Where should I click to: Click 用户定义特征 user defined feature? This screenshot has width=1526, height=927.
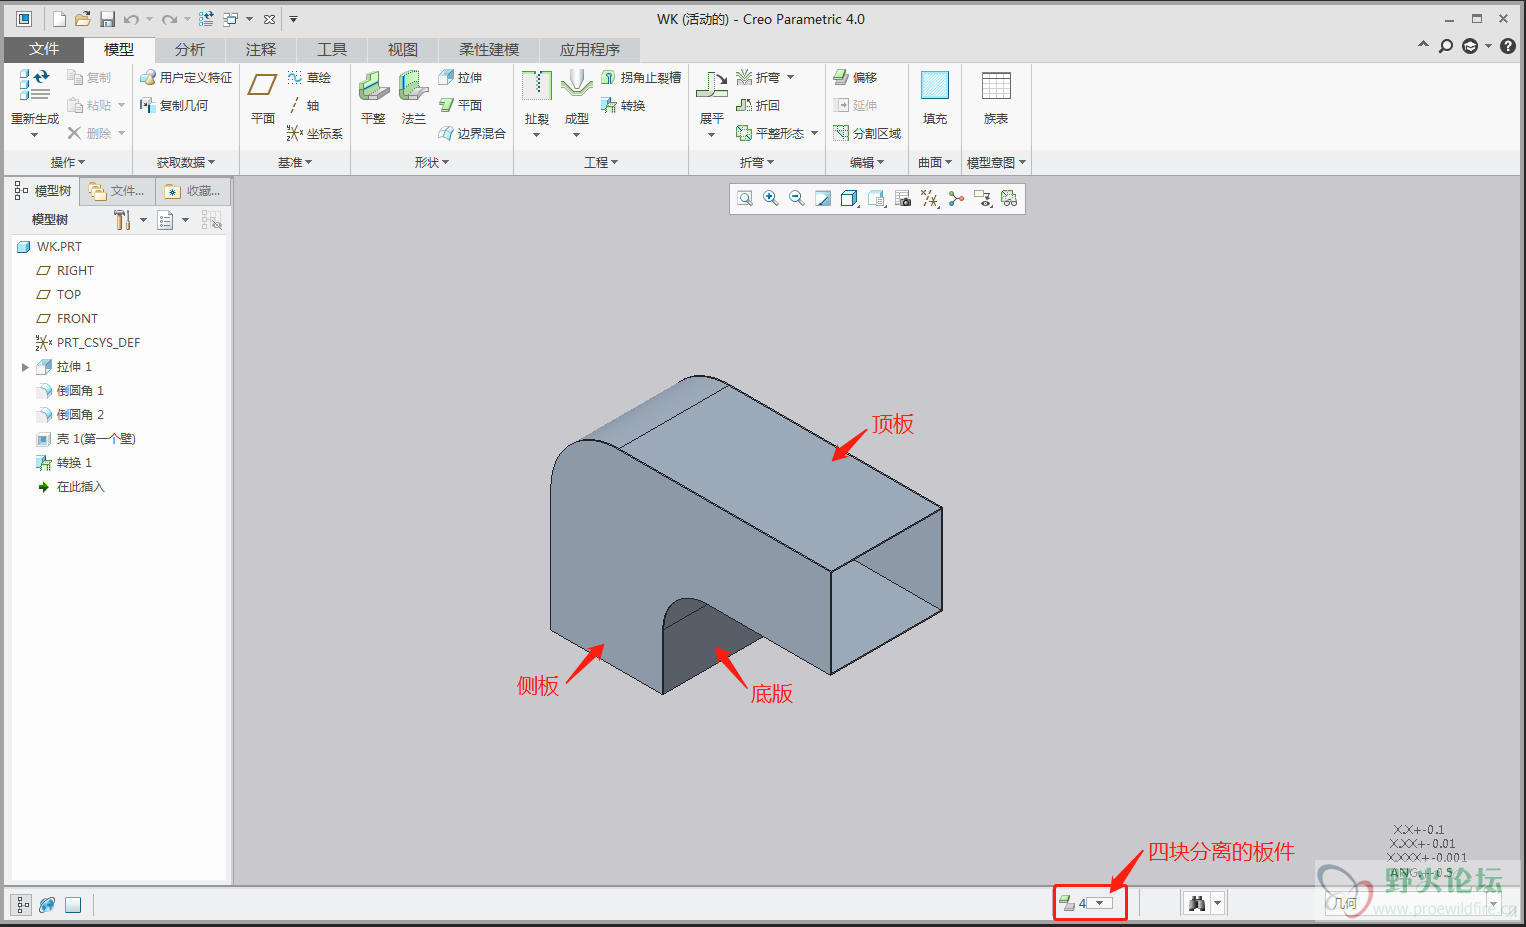(186, 77)
